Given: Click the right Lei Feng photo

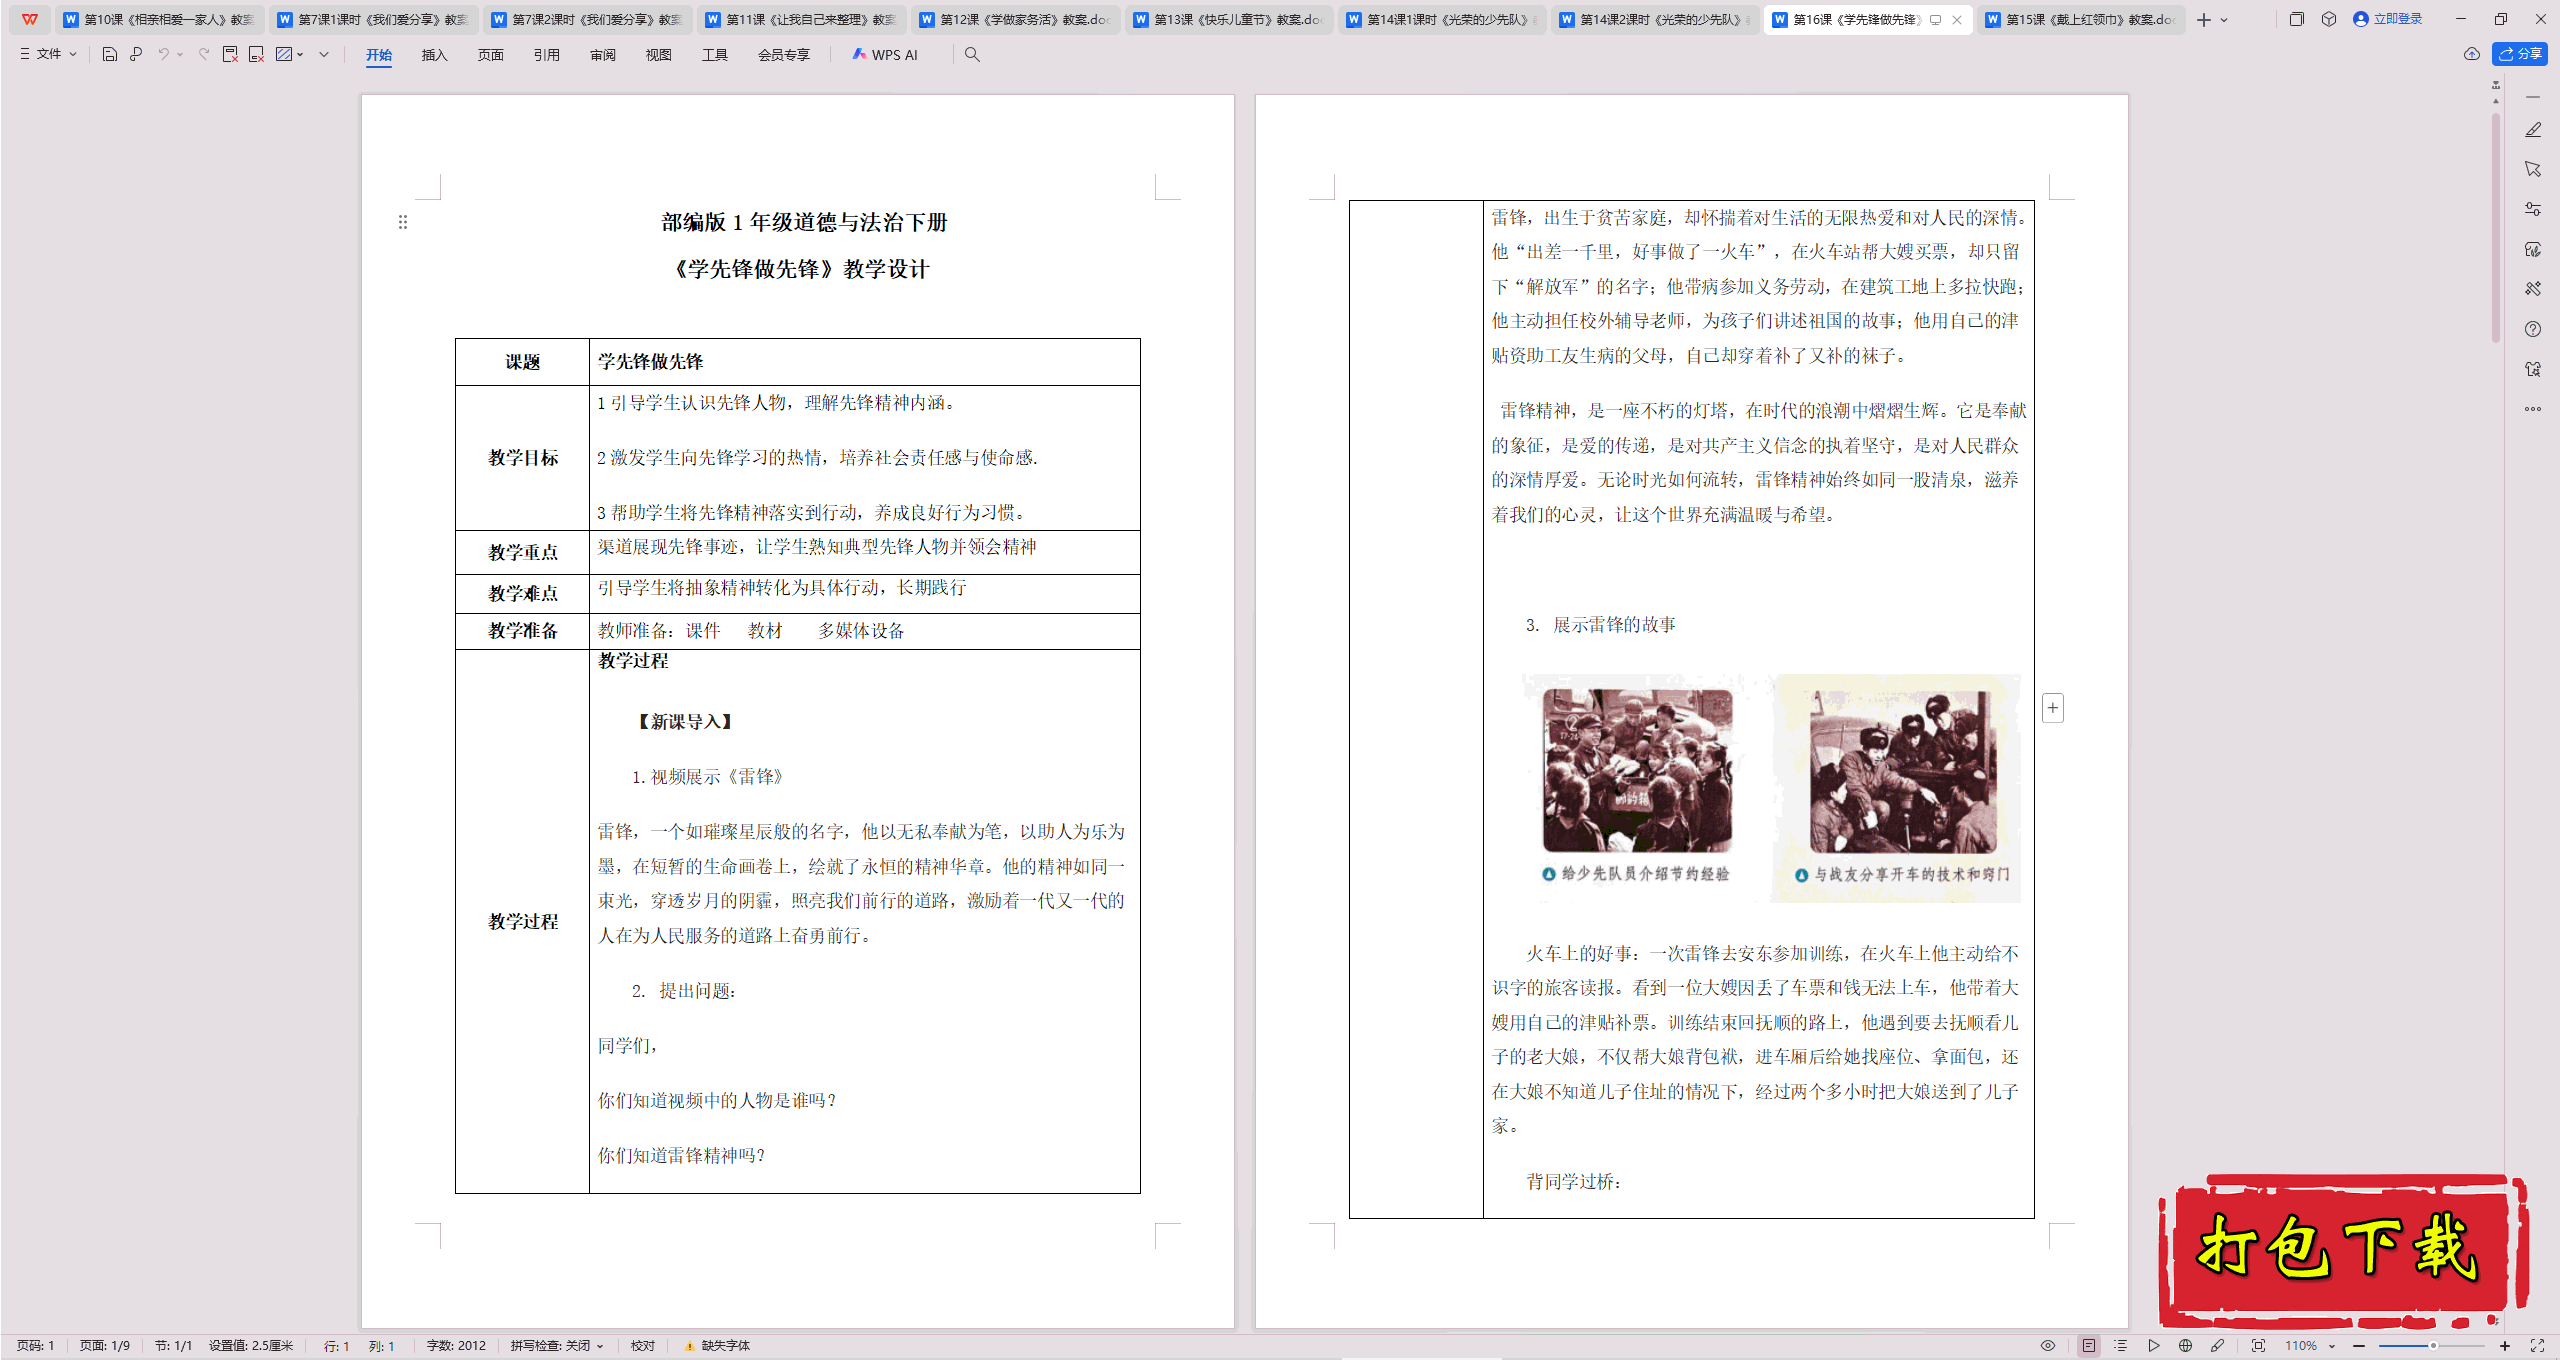Looking at the screenshot, I should [x=1903, y=771].
